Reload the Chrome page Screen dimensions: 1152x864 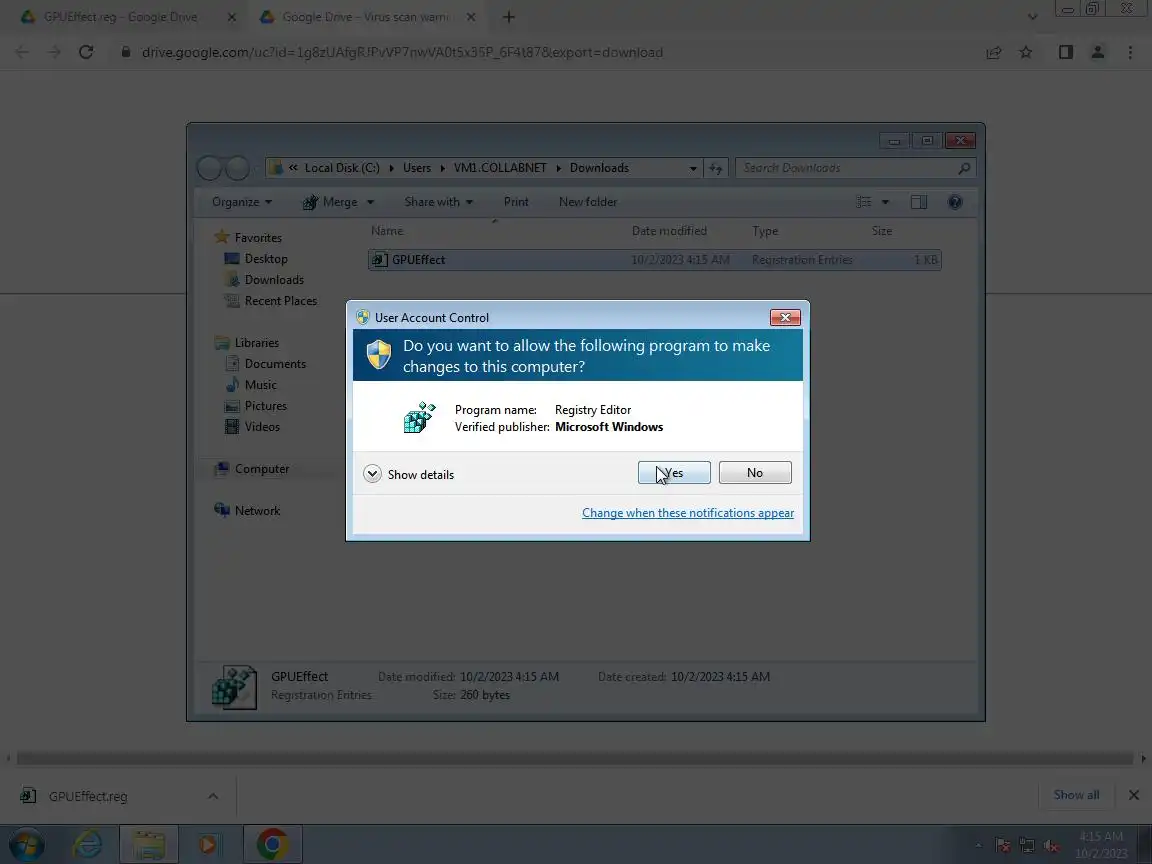point(86,52)
